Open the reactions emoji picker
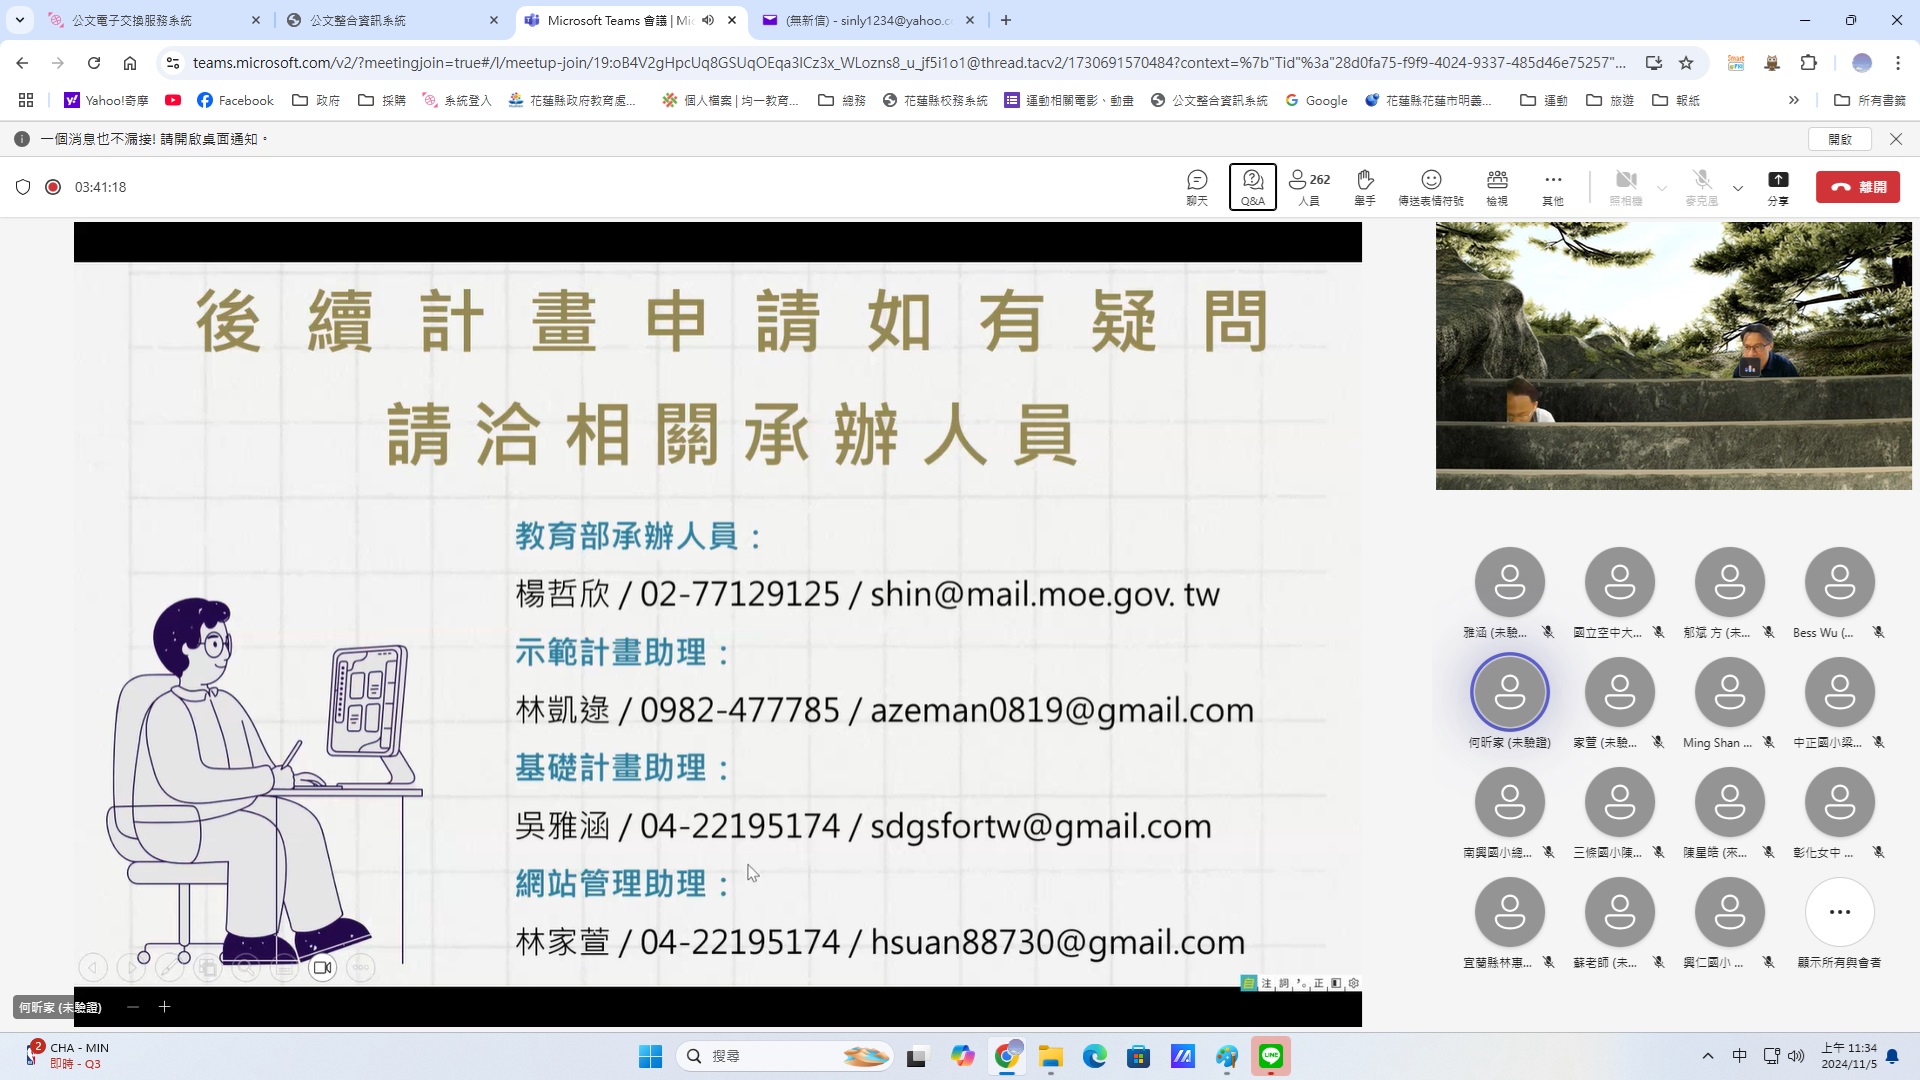1920x1080 pixels. (1430, 186)
